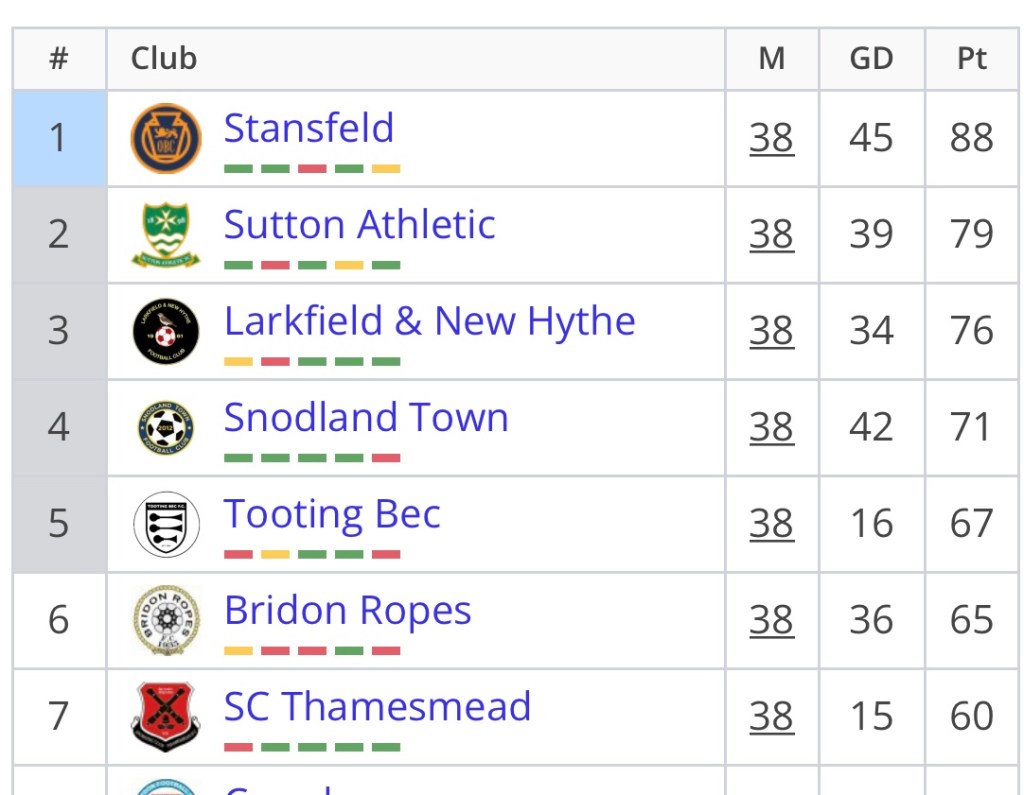This screenshot has width=1024, height=795.
Task: Click Stansfeld's matches played number 38
Action: coord(771,138)
